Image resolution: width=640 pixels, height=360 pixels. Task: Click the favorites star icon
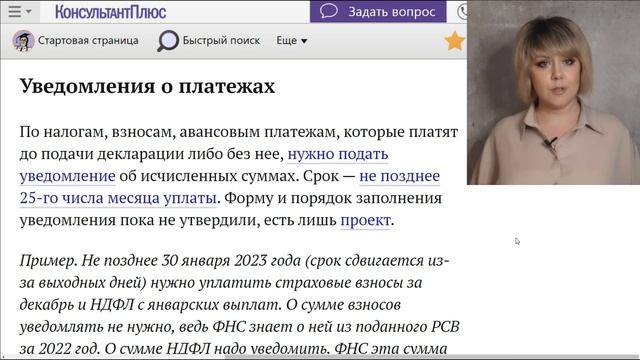pos(454,41)
